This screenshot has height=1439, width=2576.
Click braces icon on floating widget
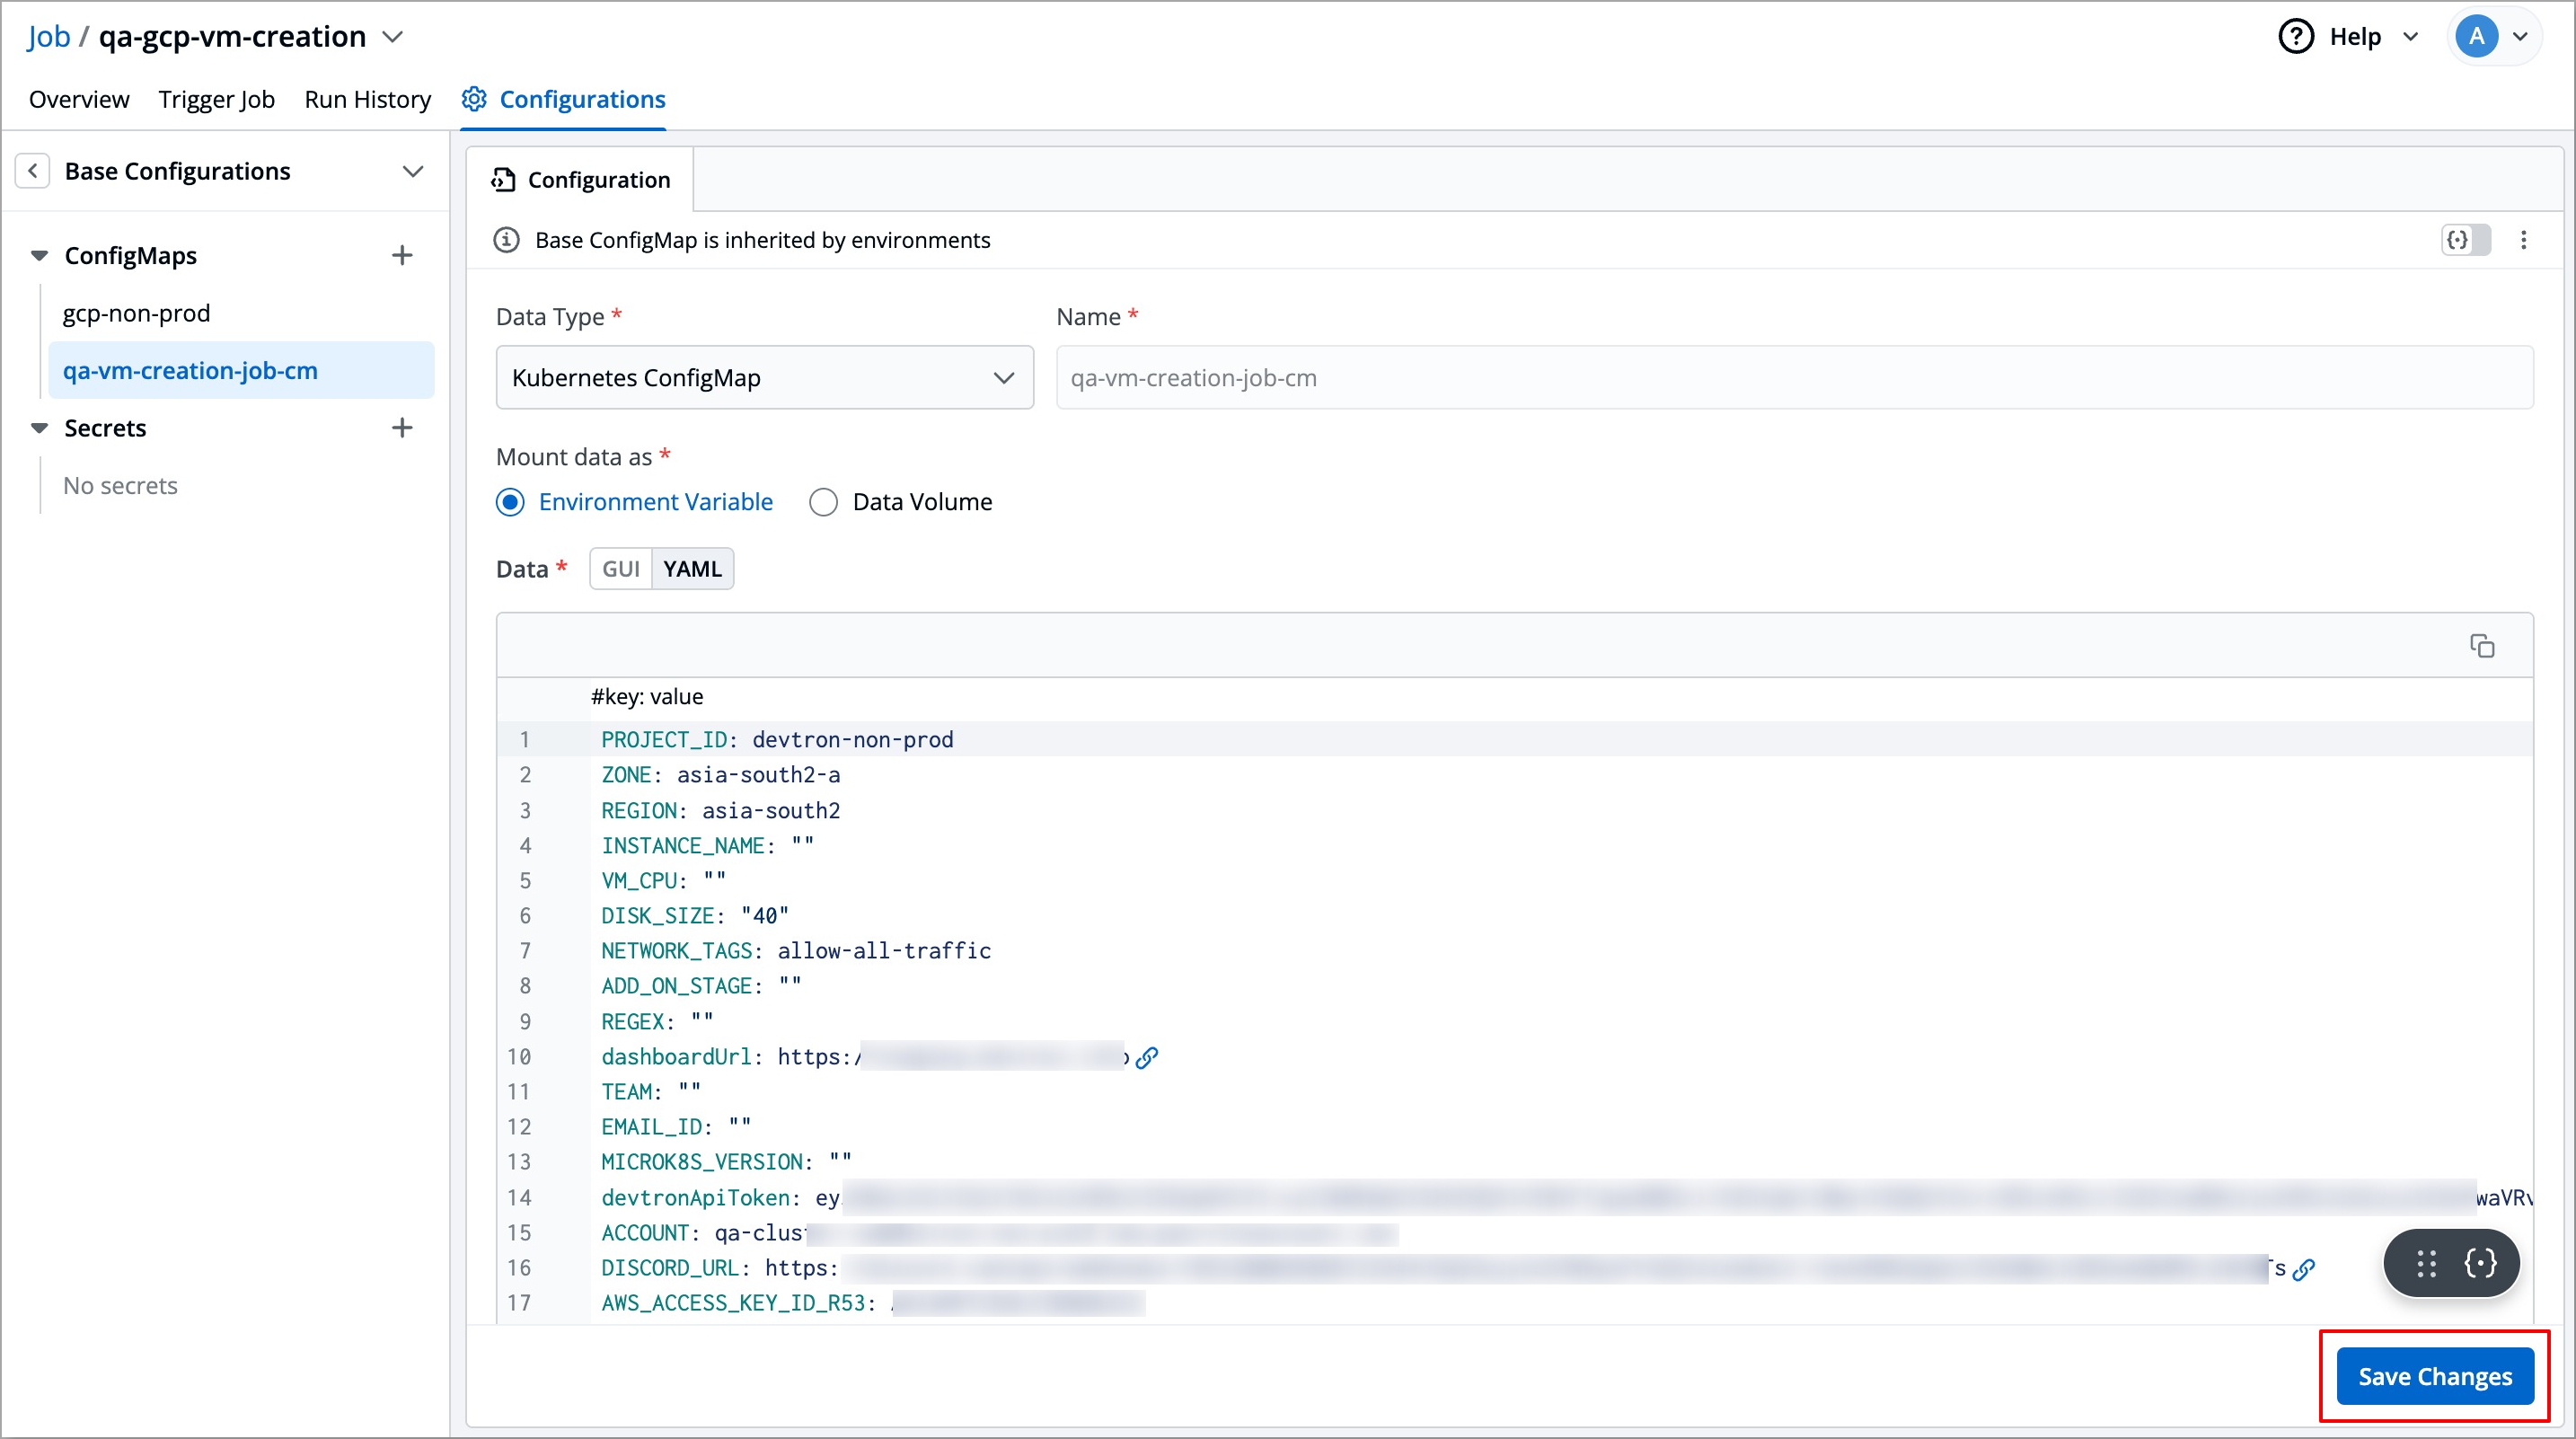(2481, 1264)
